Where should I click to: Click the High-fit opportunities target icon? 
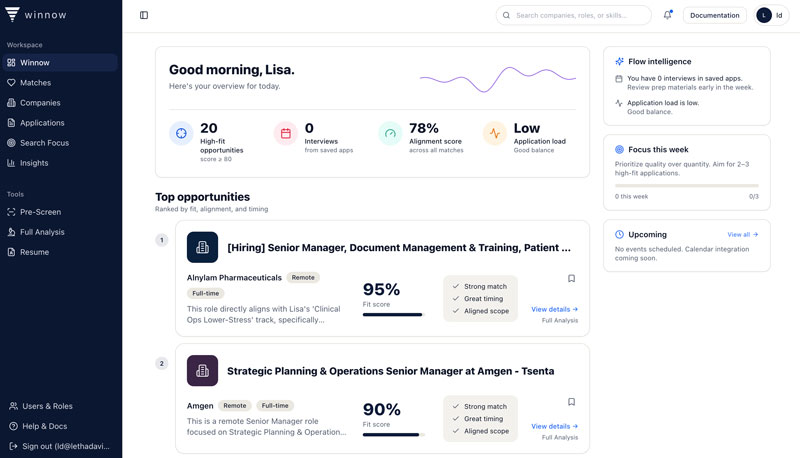click(181, 133)
